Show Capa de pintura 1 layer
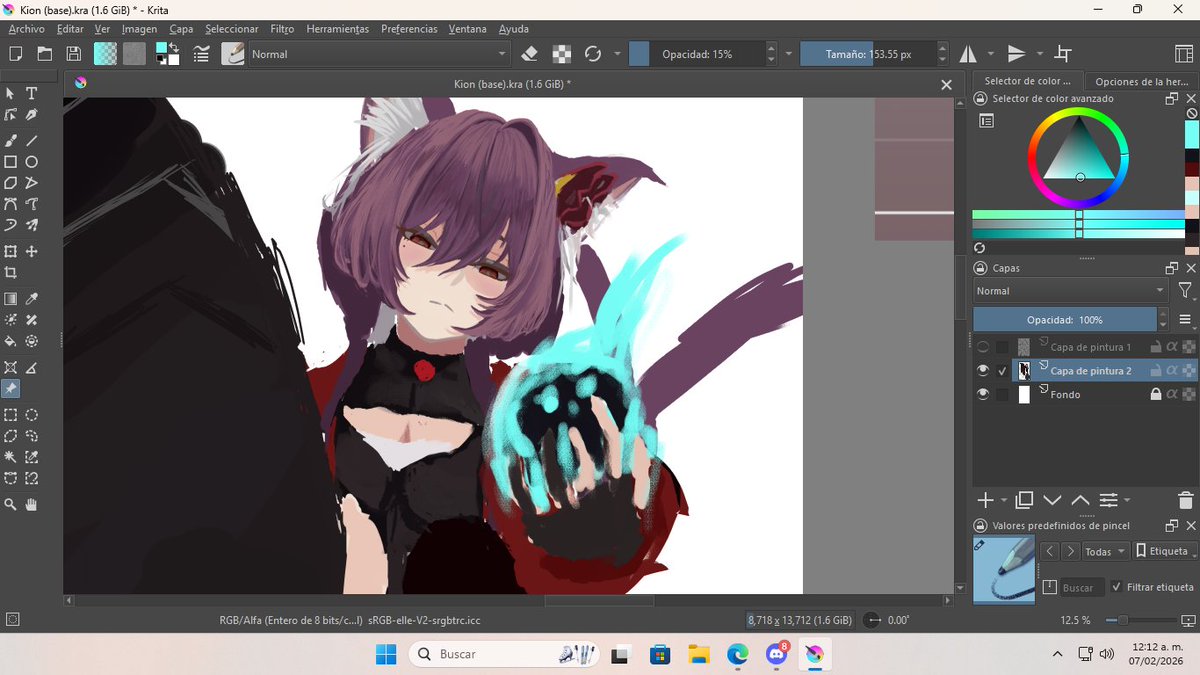The width and height of the screenshot is (1200, 675). [982, 346]
